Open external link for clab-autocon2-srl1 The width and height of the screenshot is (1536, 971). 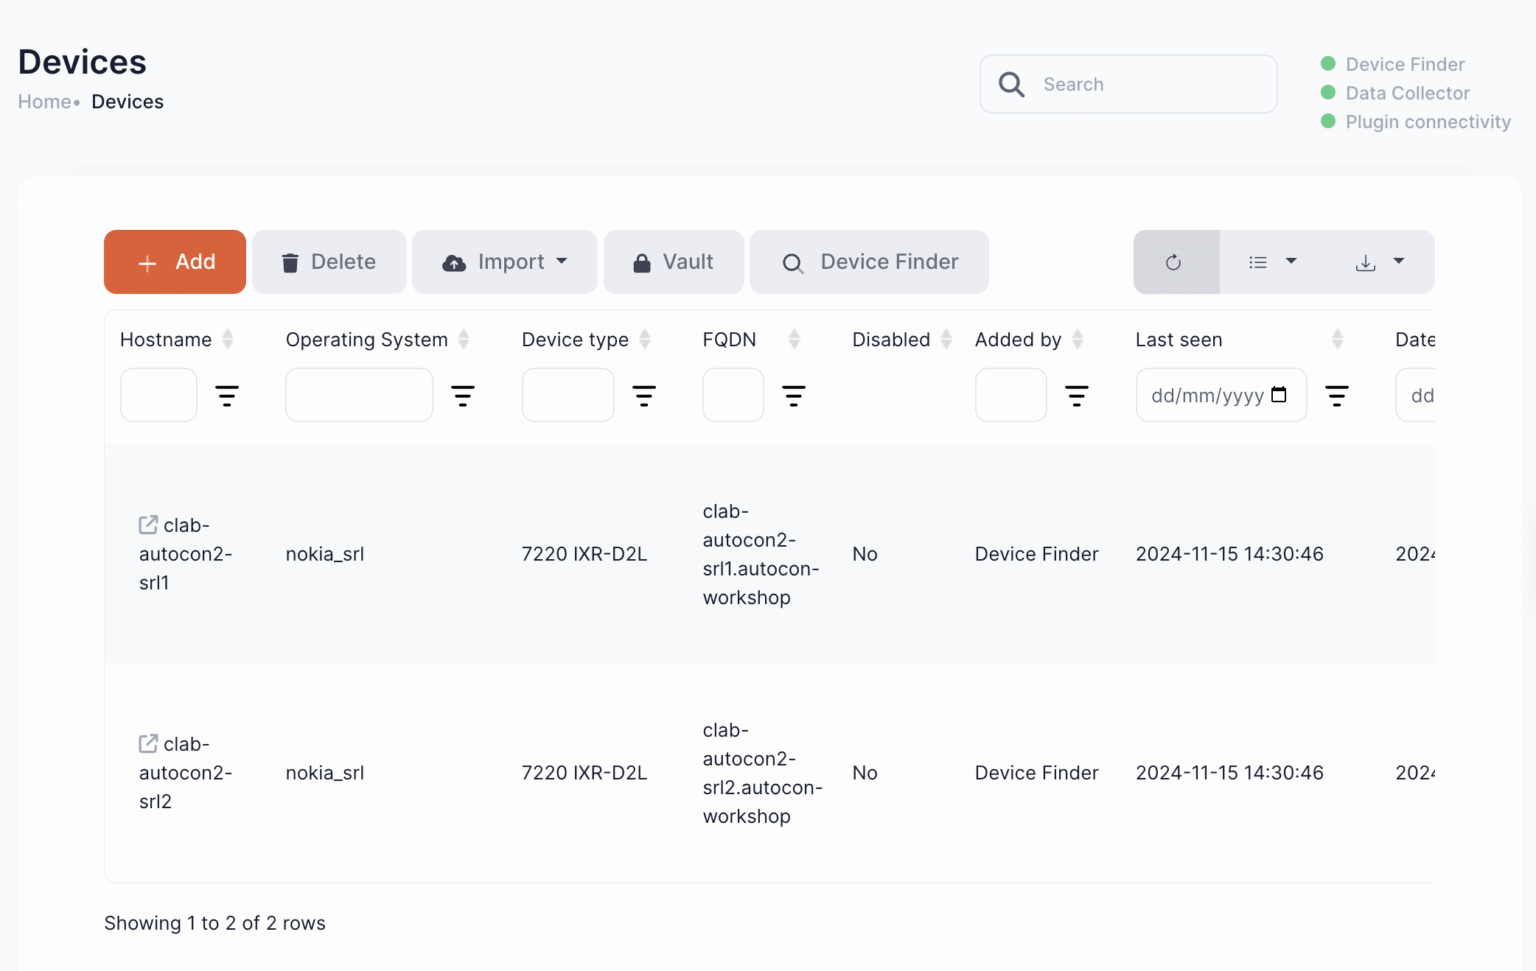click(147, 524)
